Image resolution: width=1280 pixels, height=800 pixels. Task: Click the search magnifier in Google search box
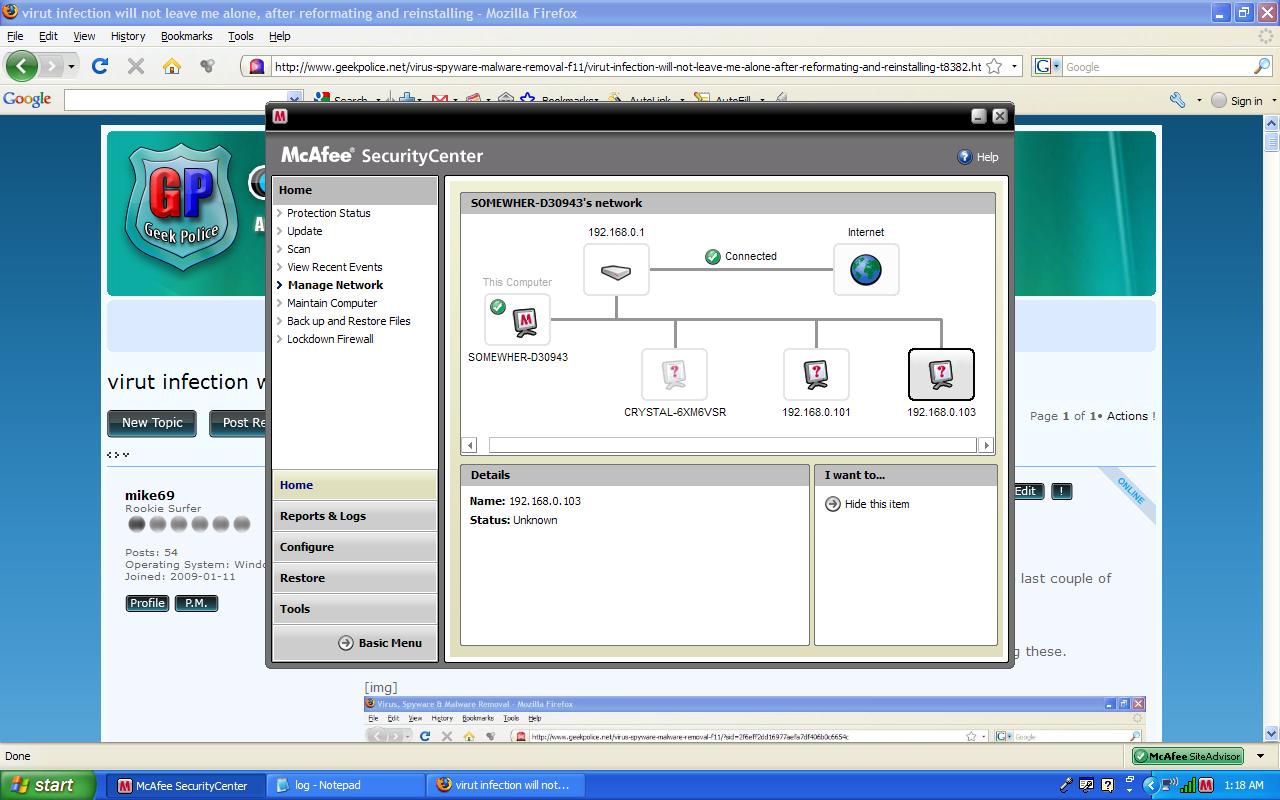click(1262, 66)
